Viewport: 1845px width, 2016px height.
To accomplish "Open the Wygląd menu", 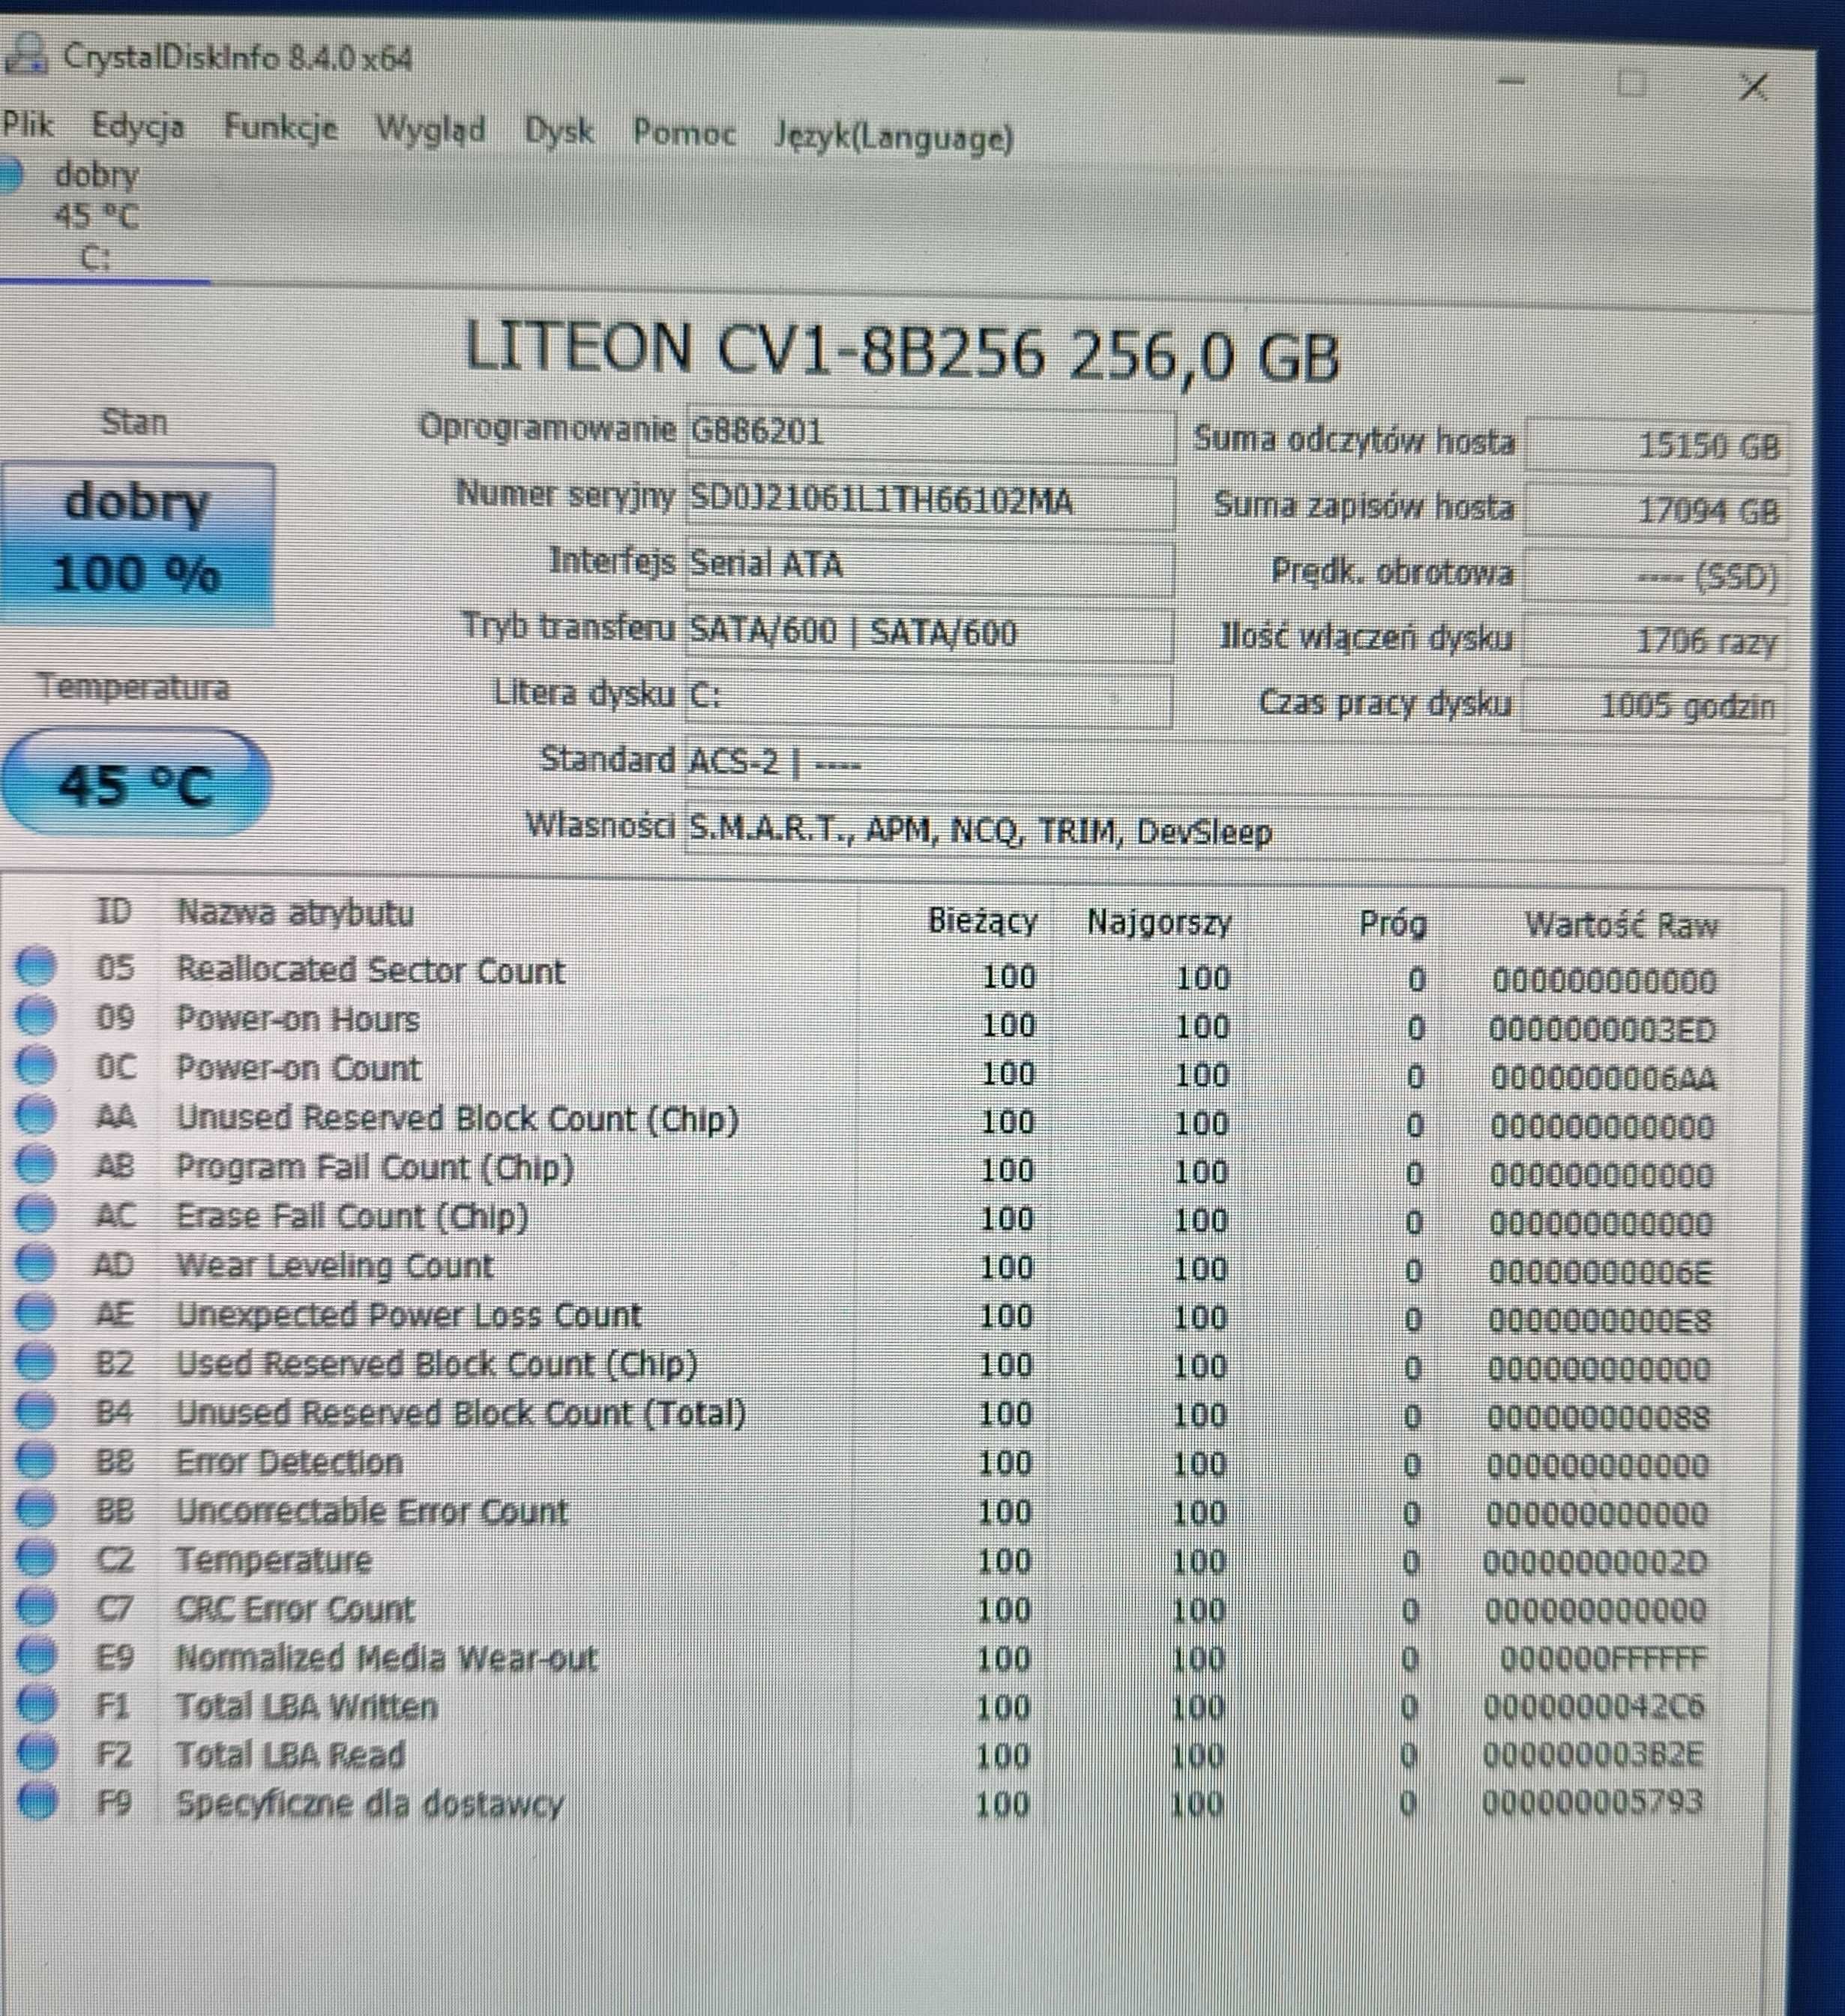I will pos(431,130).
